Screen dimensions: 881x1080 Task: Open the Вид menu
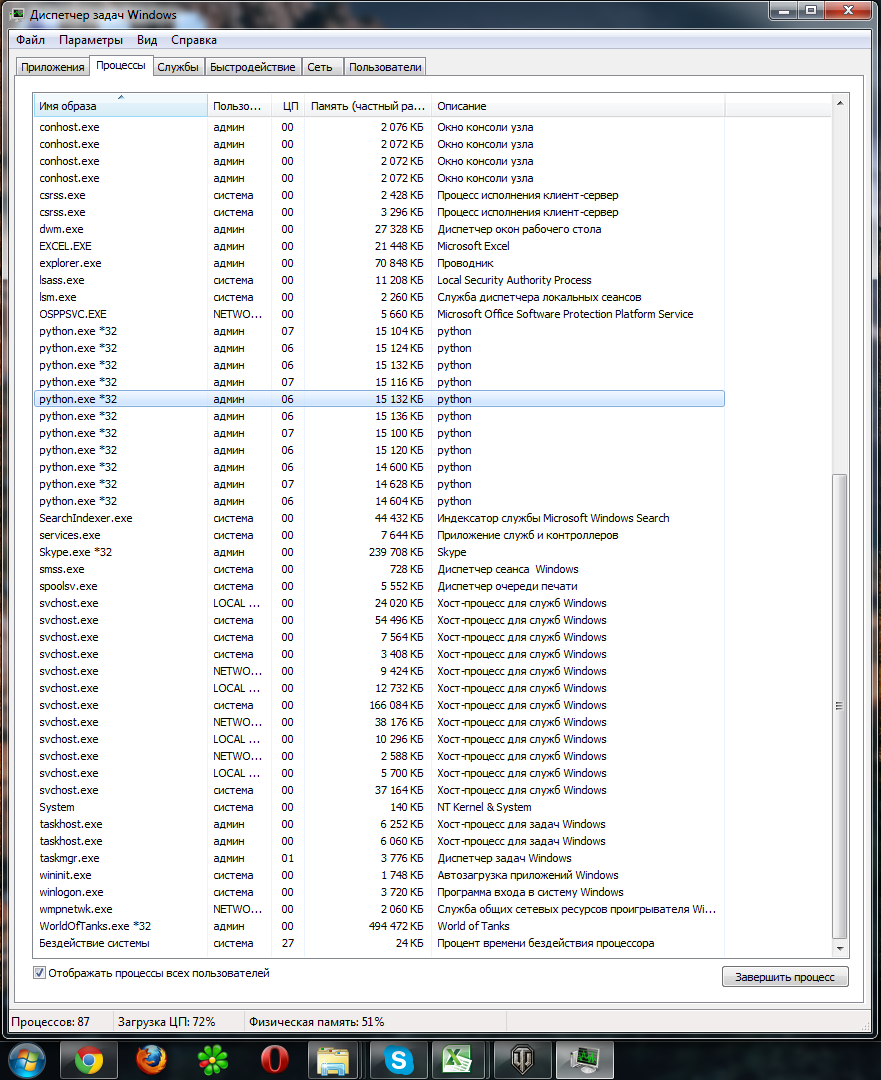(147, 40)
